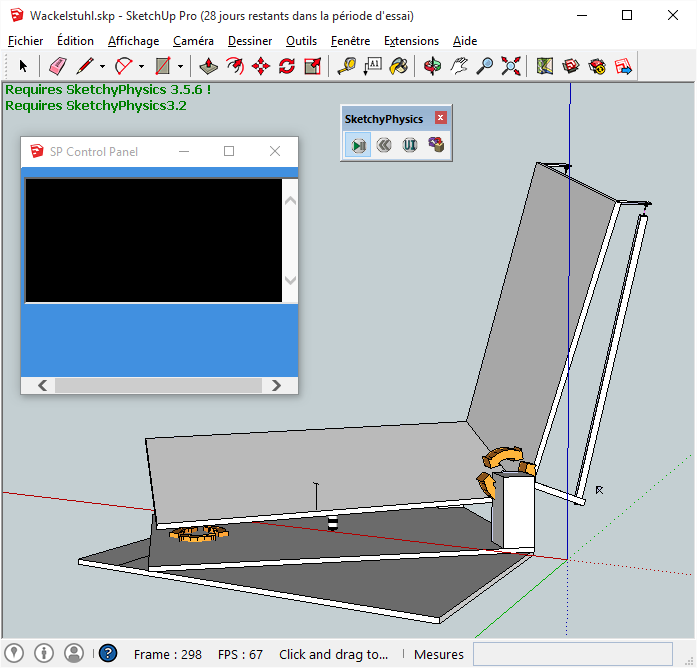
Task: Click the Mesures input field
Action: point(573,654)
